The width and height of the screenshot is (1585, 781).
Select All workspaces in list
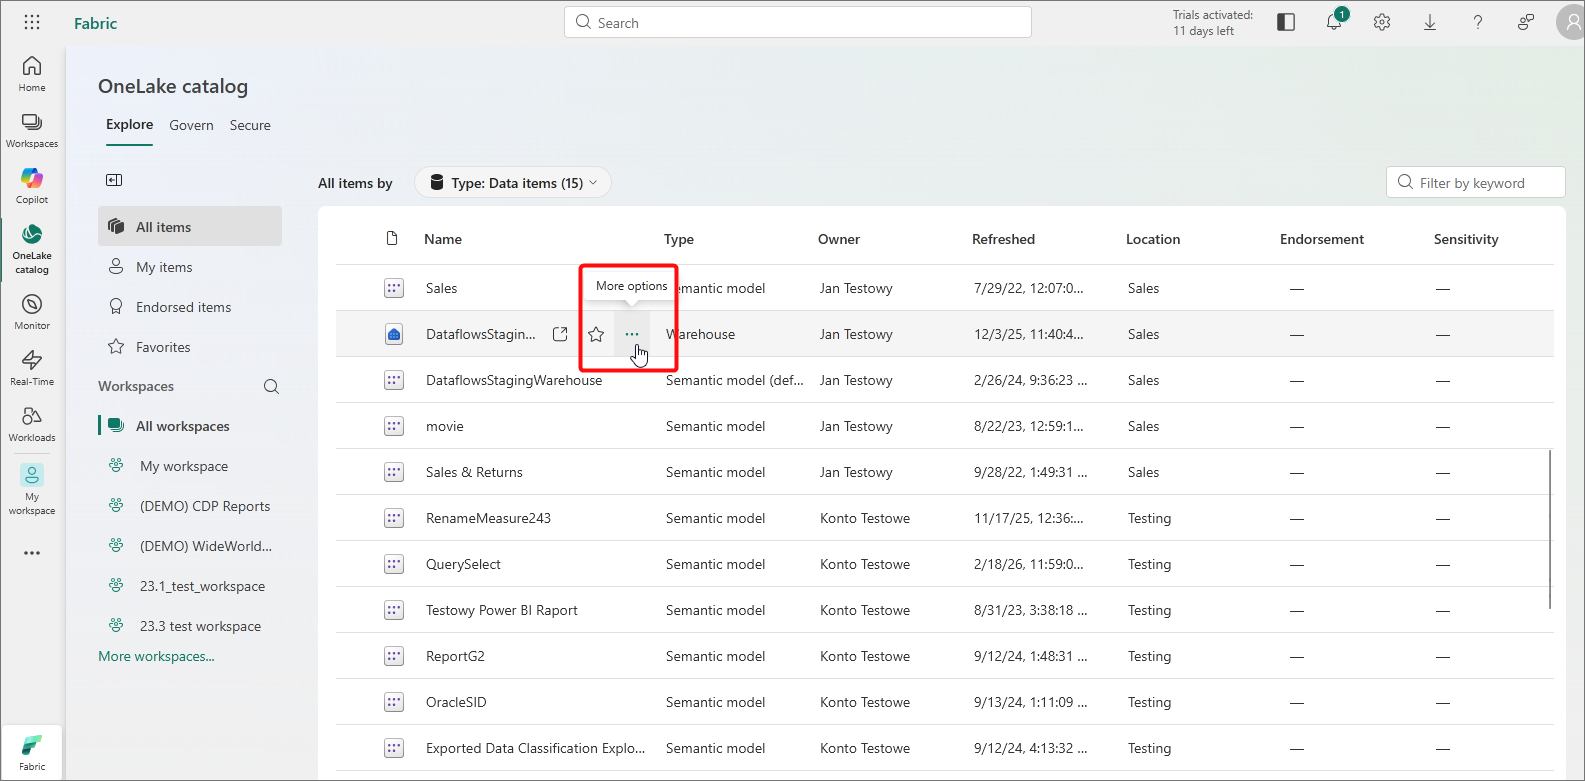190,426
